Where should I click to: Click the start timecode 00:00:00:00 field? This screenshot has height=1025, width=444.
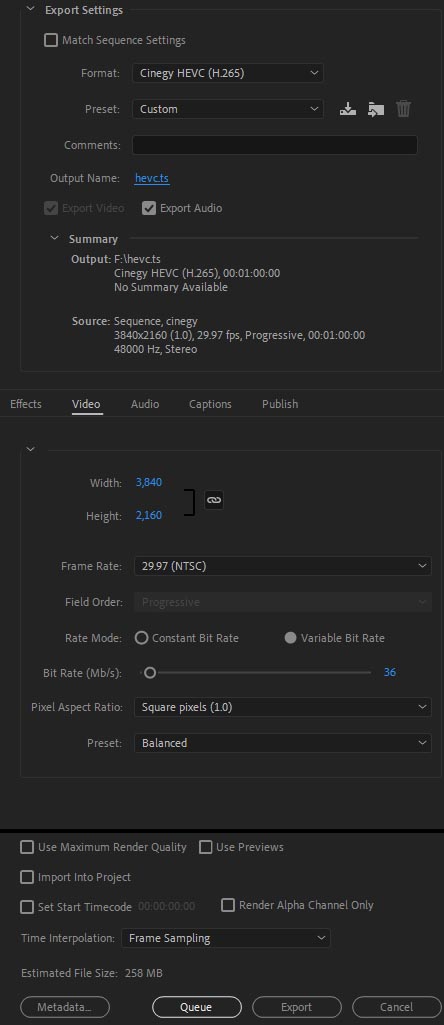(167, 907)
